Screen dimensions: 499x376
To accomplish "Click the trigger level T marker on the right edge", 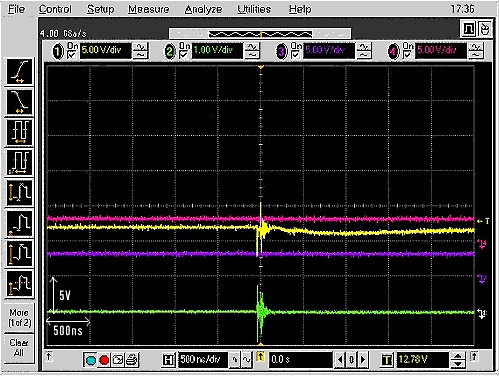I will [x=483, y=221].
